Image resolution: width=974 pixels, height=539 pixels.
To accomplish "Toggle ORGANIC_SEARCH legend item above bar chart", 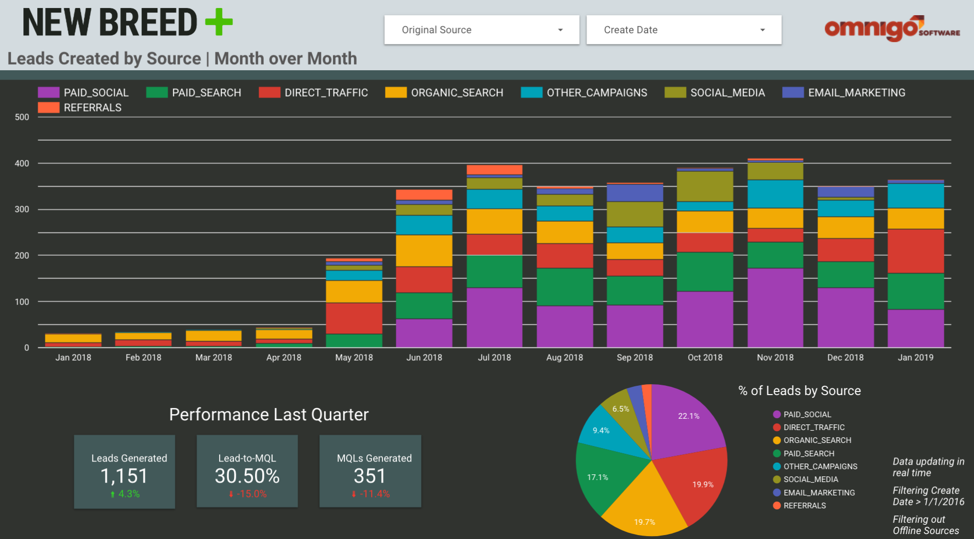I will point(396,93).
